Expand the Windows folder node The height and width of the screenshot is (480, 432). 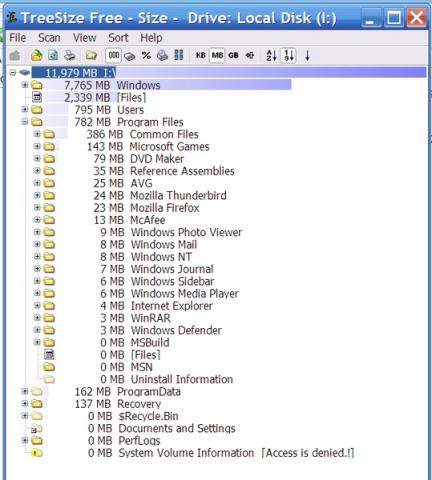[25, 85]
